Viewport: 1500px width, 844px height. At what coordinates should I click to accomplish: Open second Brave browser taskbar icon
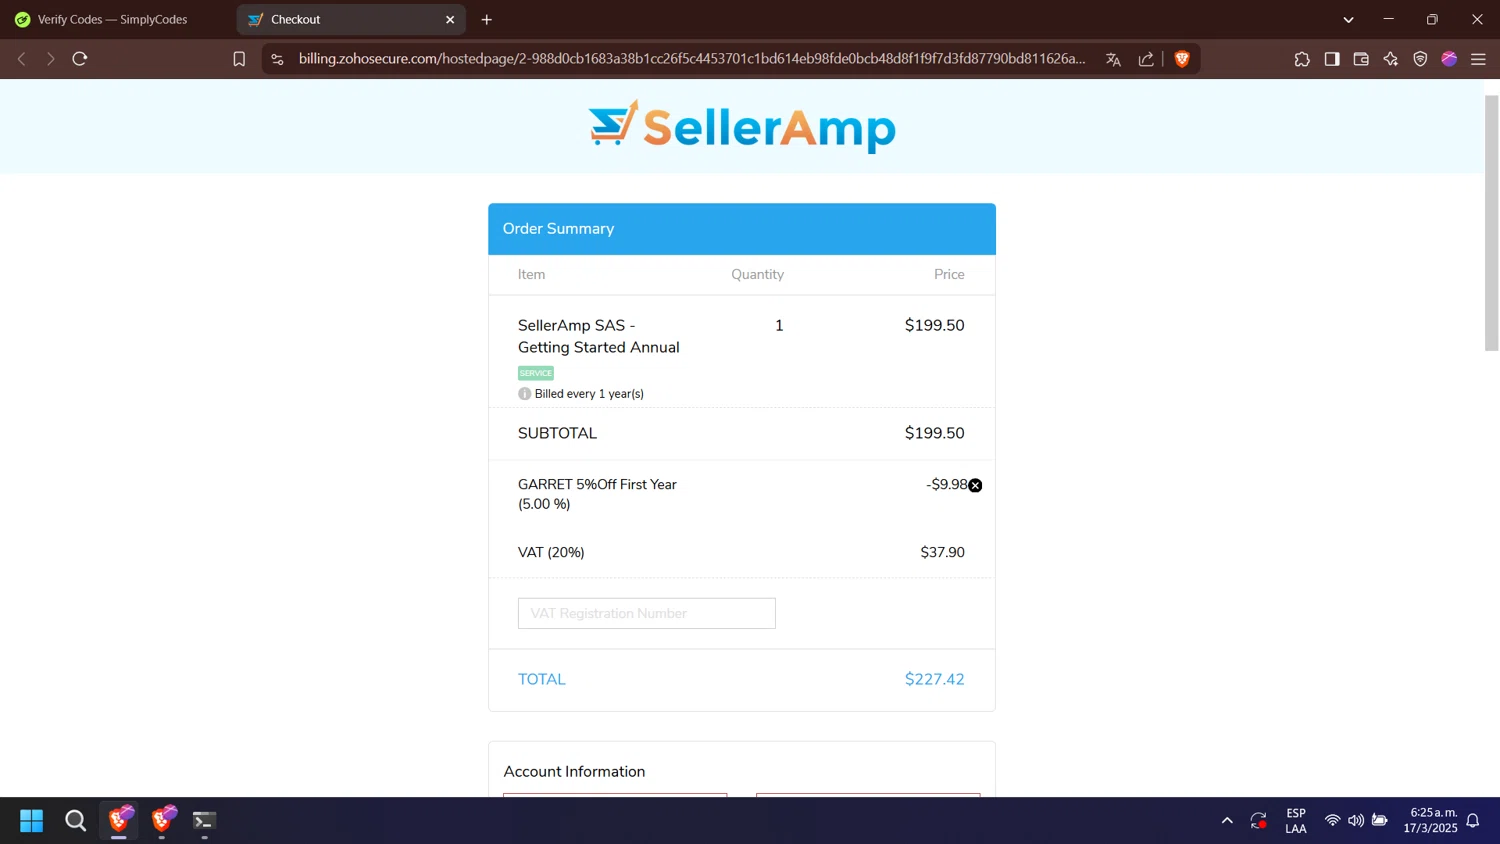point(162,820)
